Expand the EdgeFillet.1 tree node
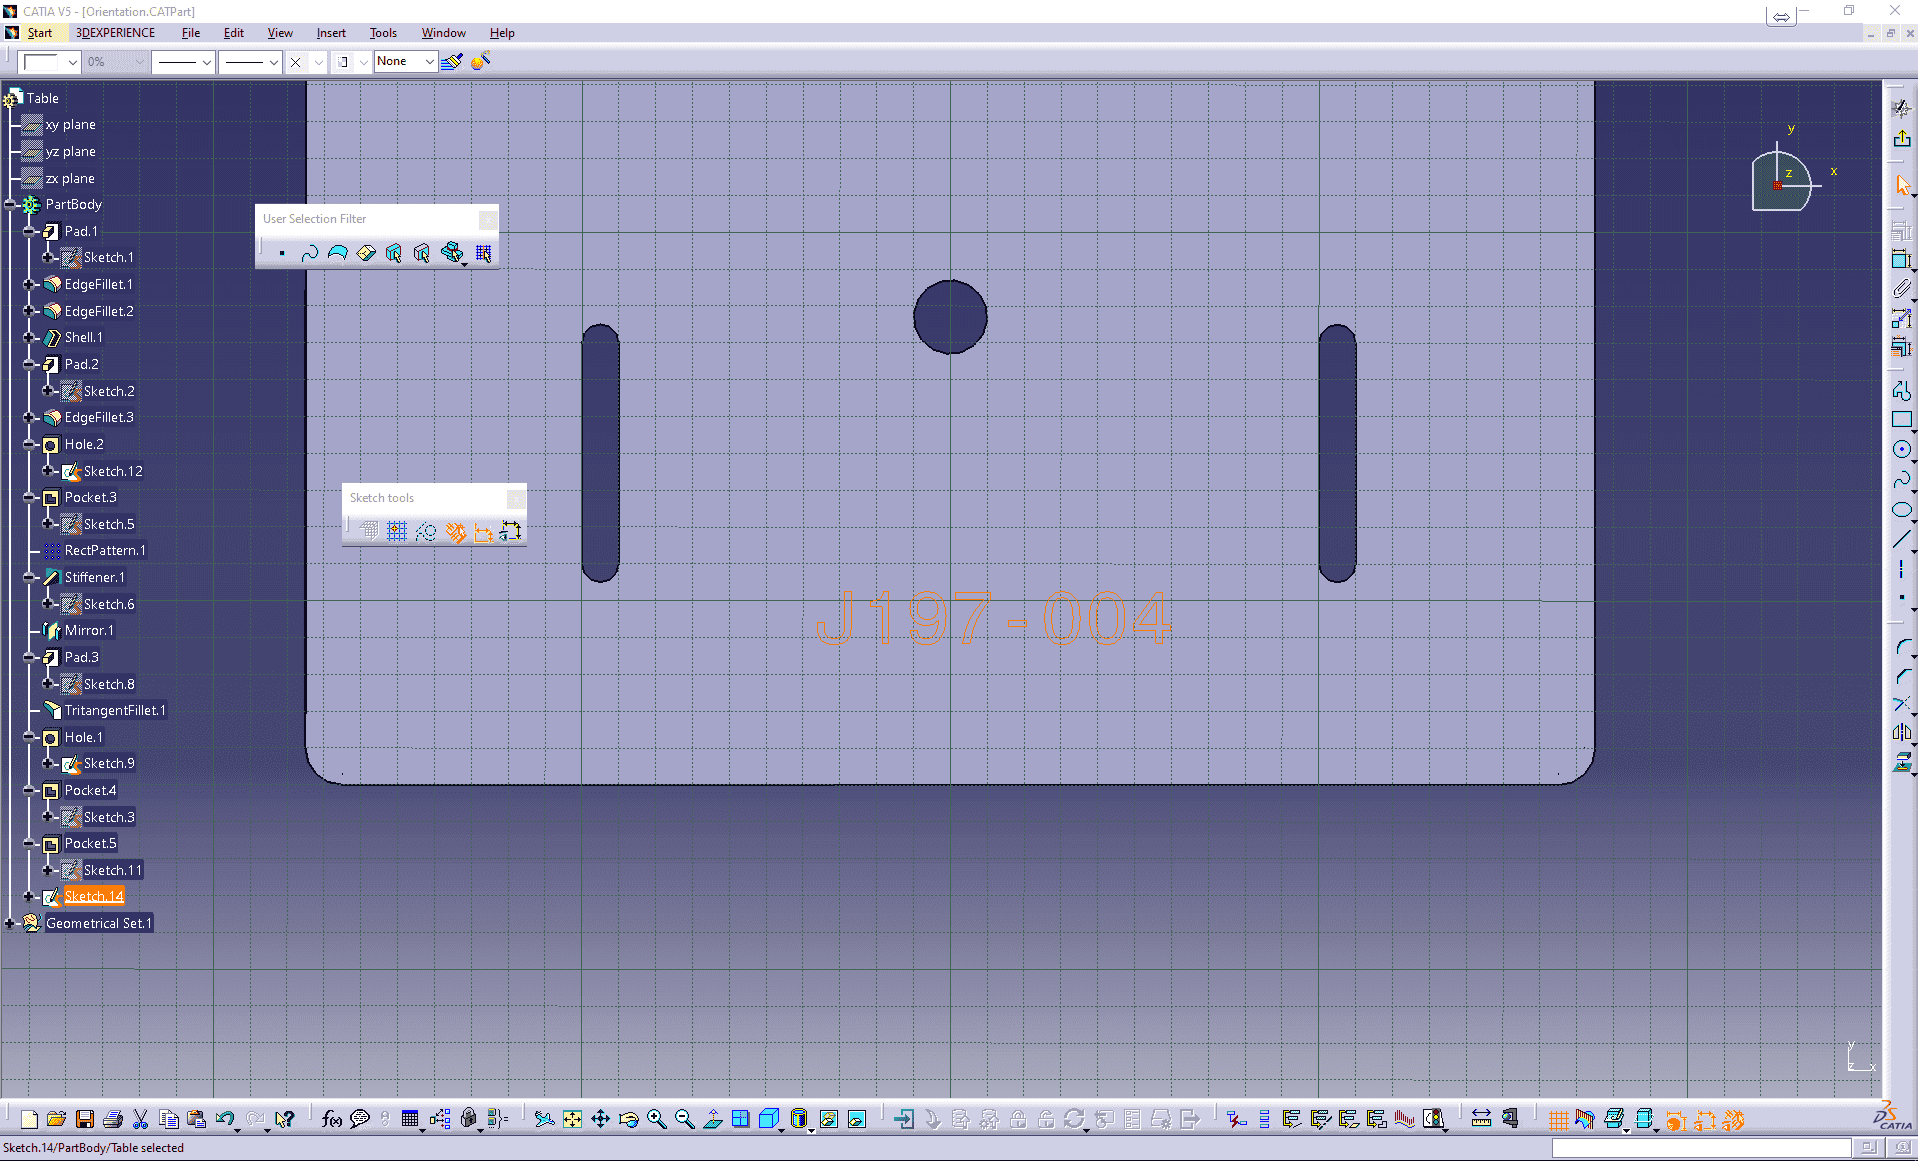Viewport: 1918px width, 1161px height. [x=29, y=284]
